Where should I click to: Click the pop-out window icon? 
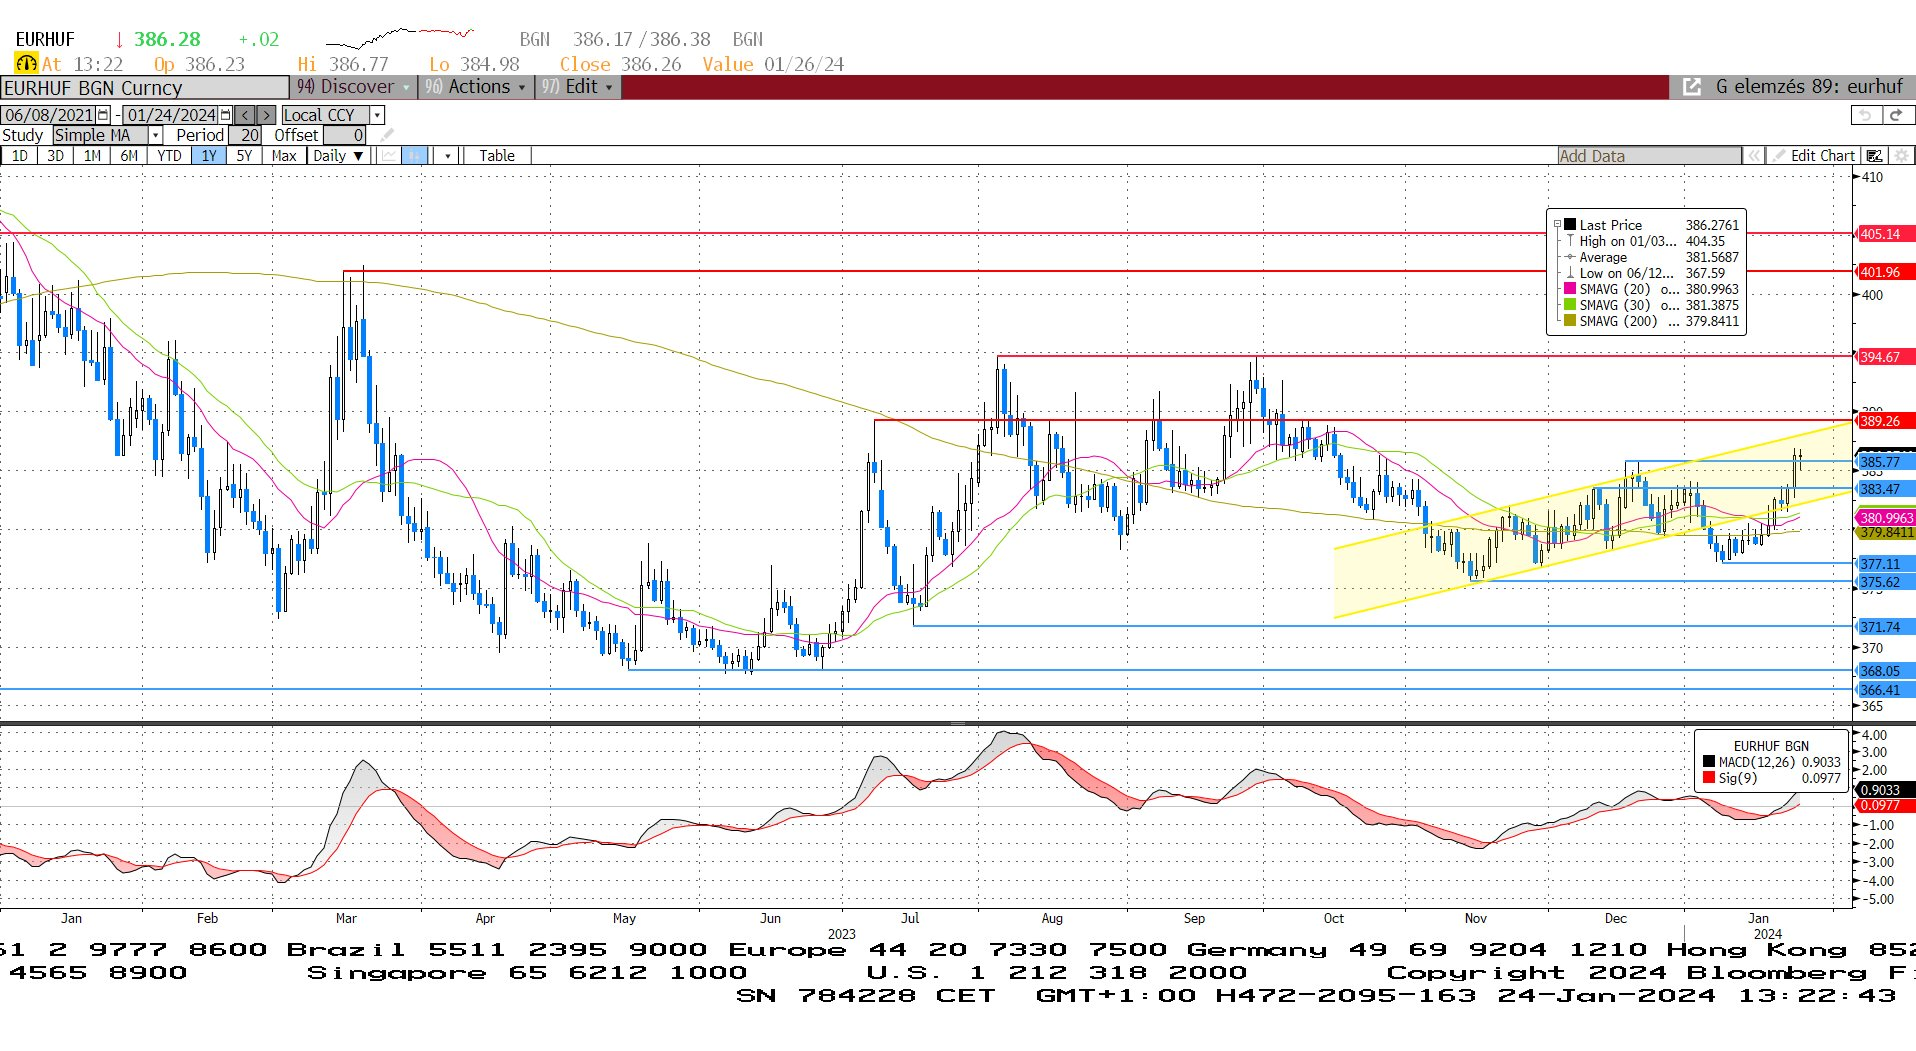(1692, 87)
